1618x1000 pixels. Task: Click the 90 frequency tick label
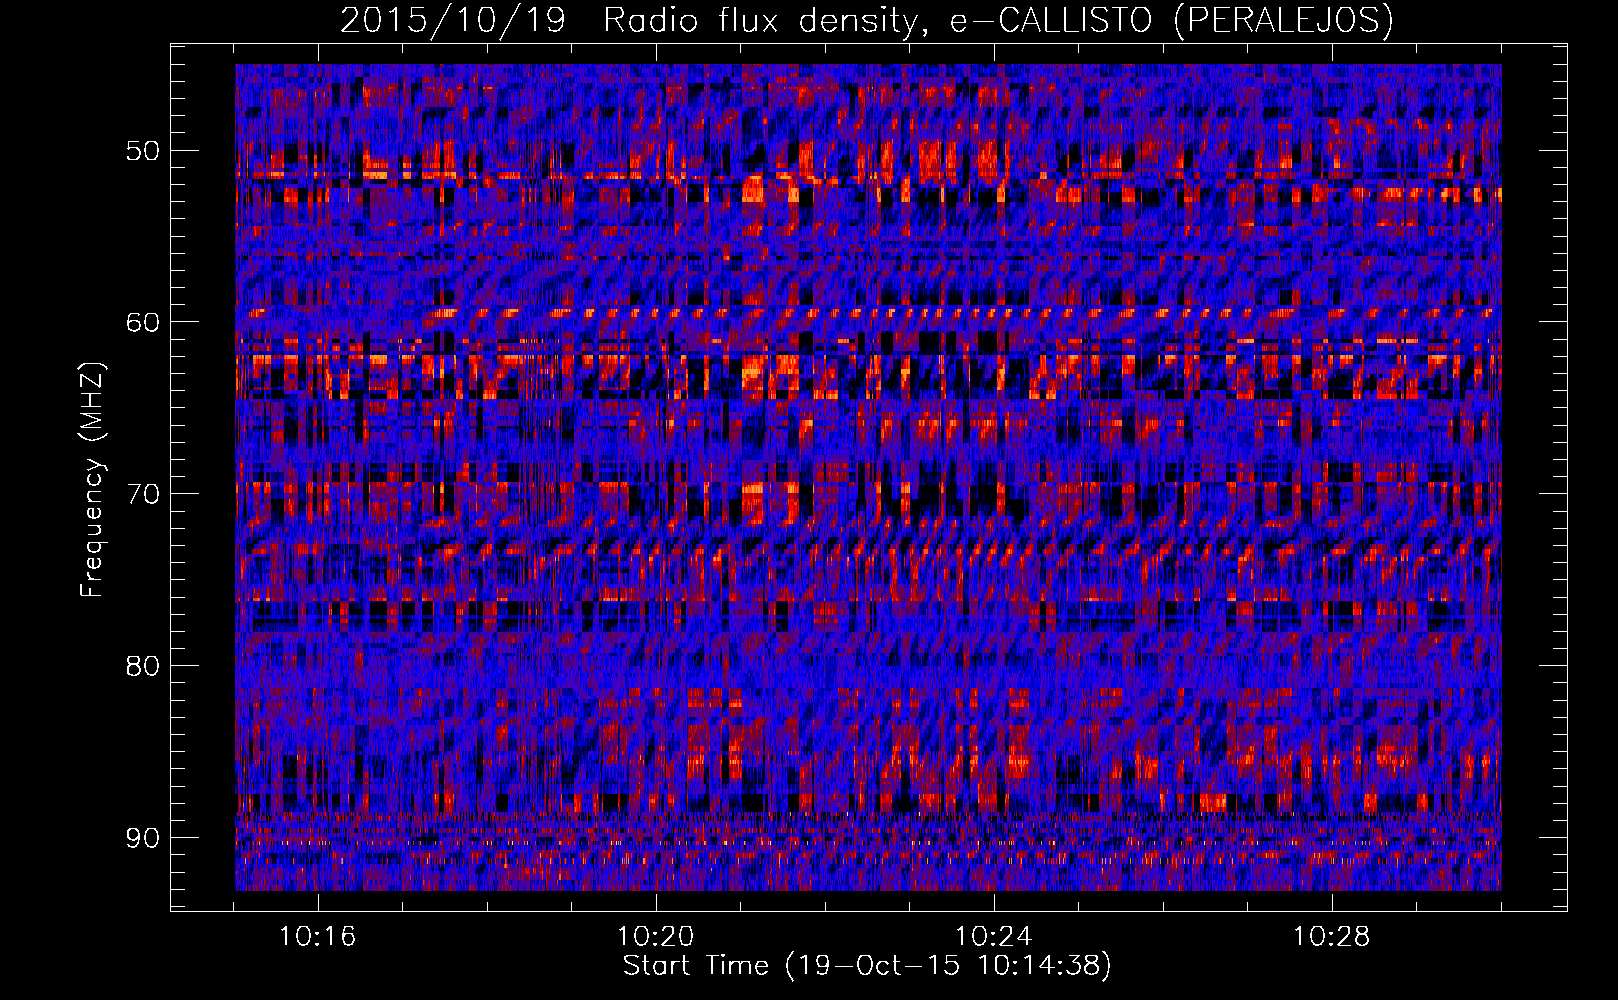pyautogui.click(x=142, y=838)
